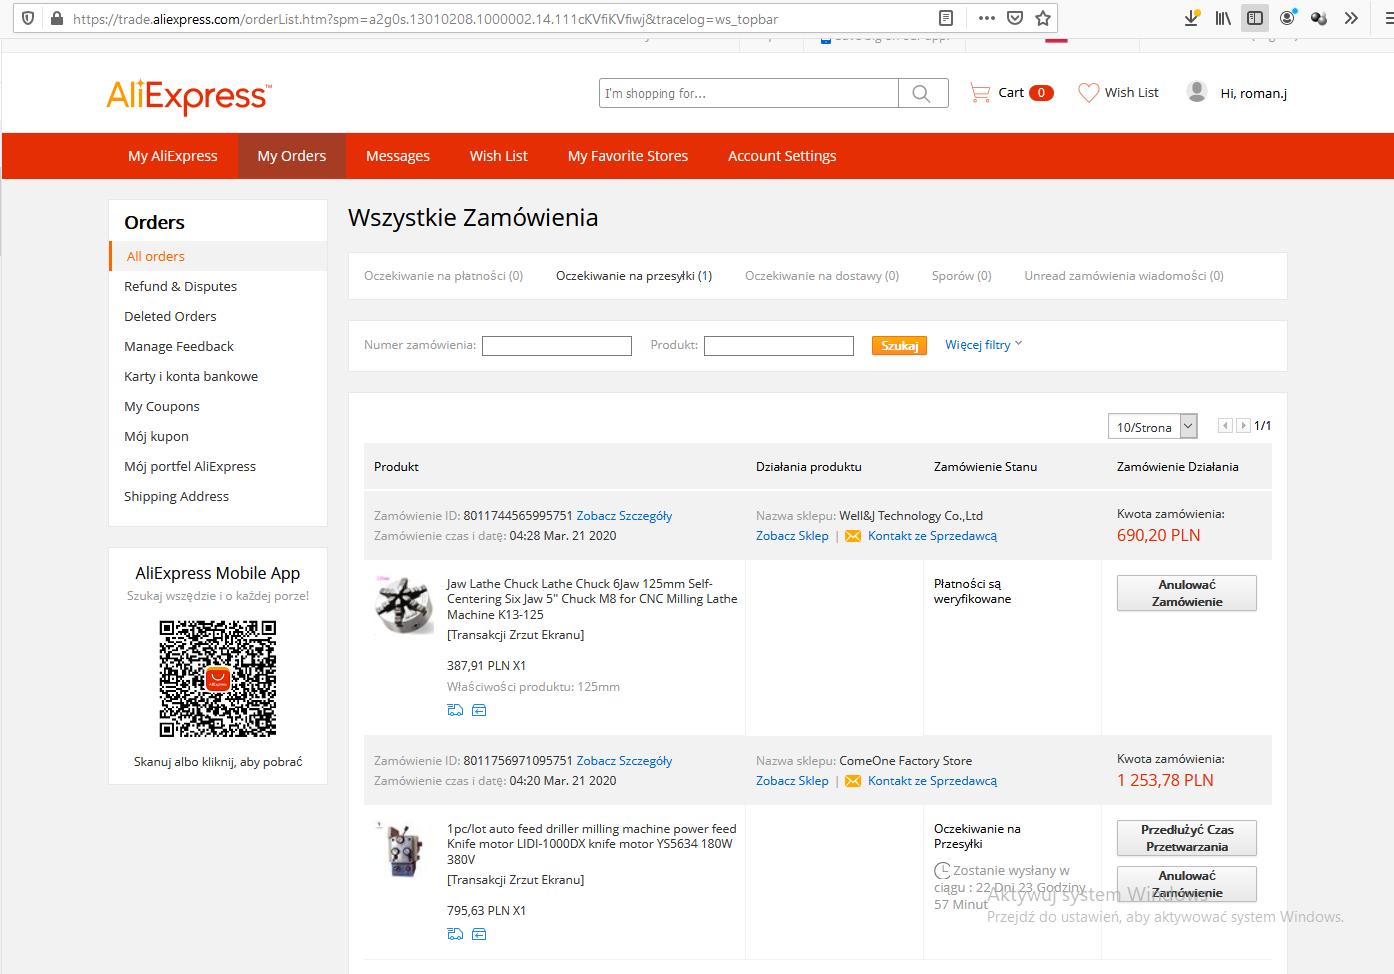This screenshot has width=1394, height=974.
Task: Open Messages tab
Action: [x=398, y=156]
